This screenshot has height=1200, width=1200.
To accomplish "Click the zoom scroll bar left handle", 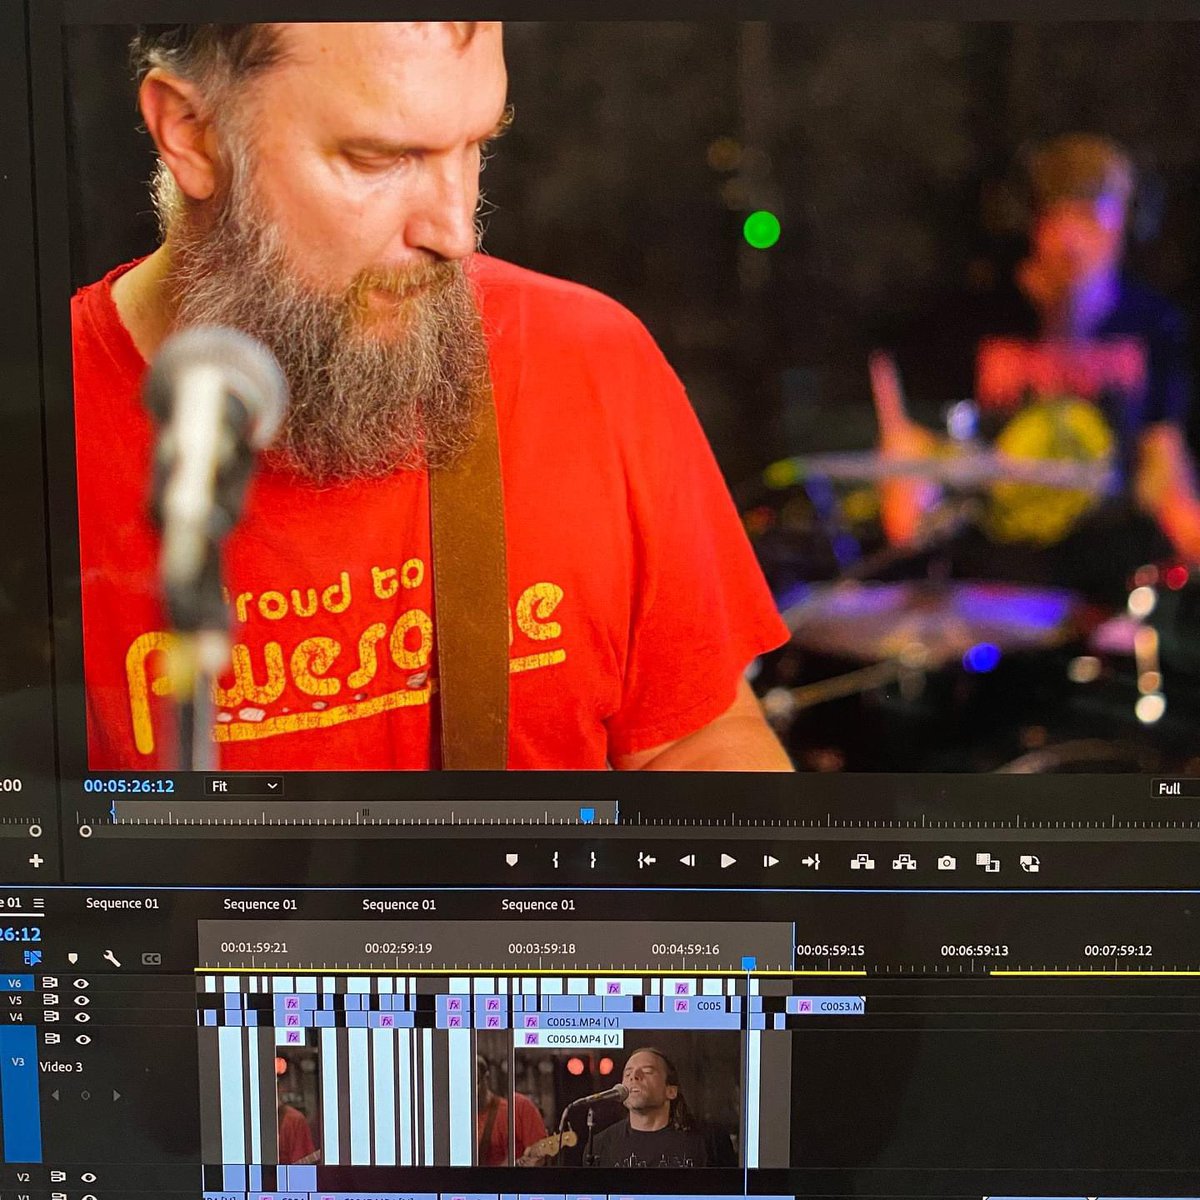I will pyautogui.click(x=85, y=831).
